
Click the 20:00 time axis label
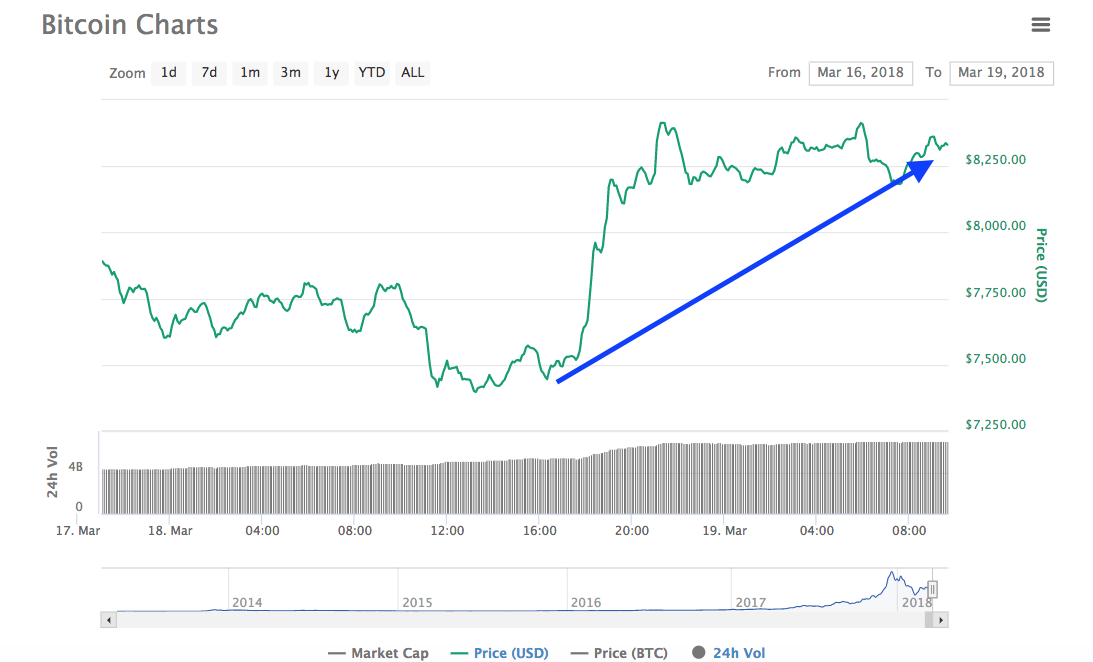coord(632,530)
